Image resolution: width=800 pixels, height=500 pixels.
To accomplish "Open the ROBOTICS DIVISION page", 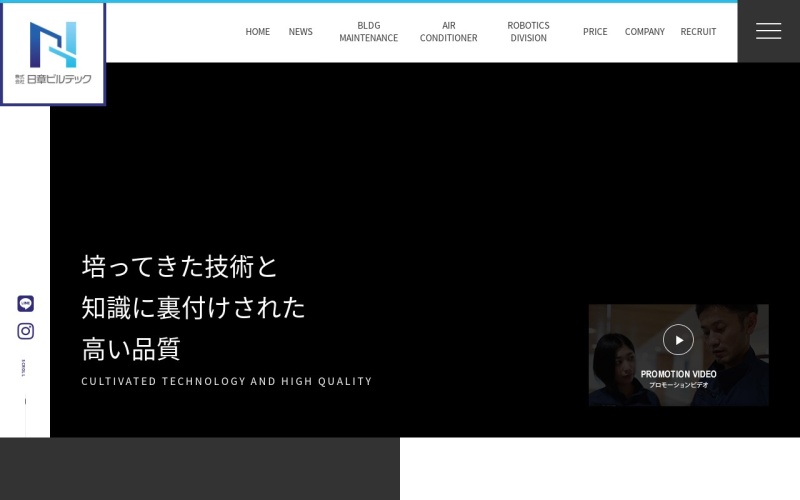I will coord(528,32).
